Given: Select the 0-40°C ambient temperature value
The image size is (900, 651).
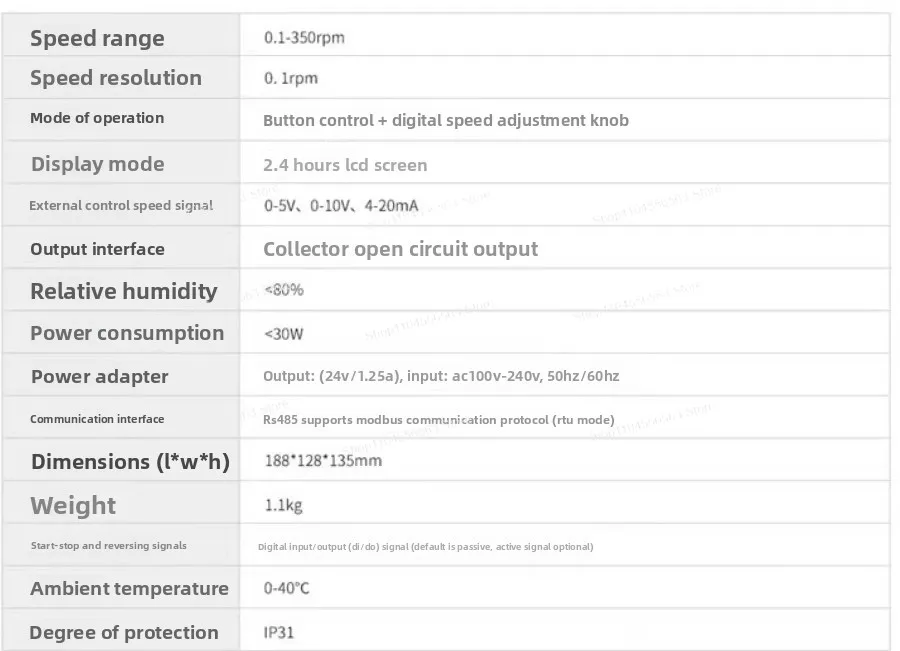Looking at the screenshot, I should pos(286,588).
